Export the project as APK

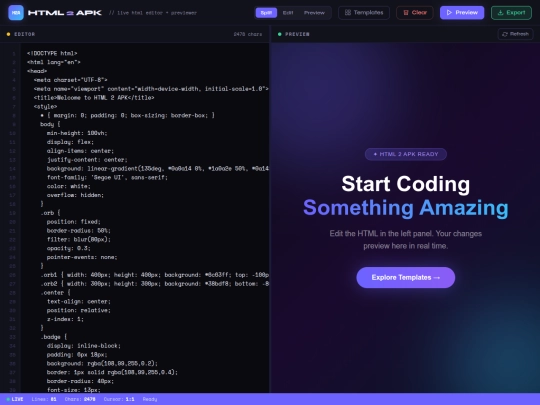511,13
